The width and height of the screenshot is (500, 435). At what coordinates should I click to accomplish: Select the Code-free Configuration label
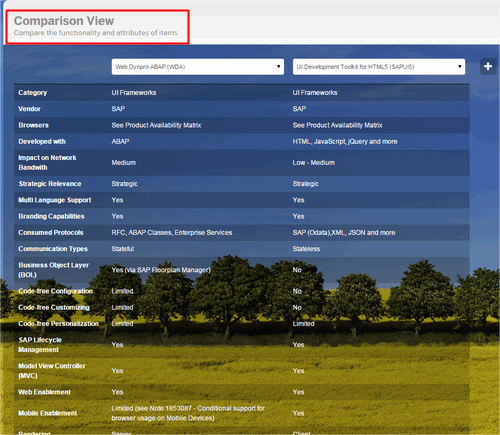(55, 291)
